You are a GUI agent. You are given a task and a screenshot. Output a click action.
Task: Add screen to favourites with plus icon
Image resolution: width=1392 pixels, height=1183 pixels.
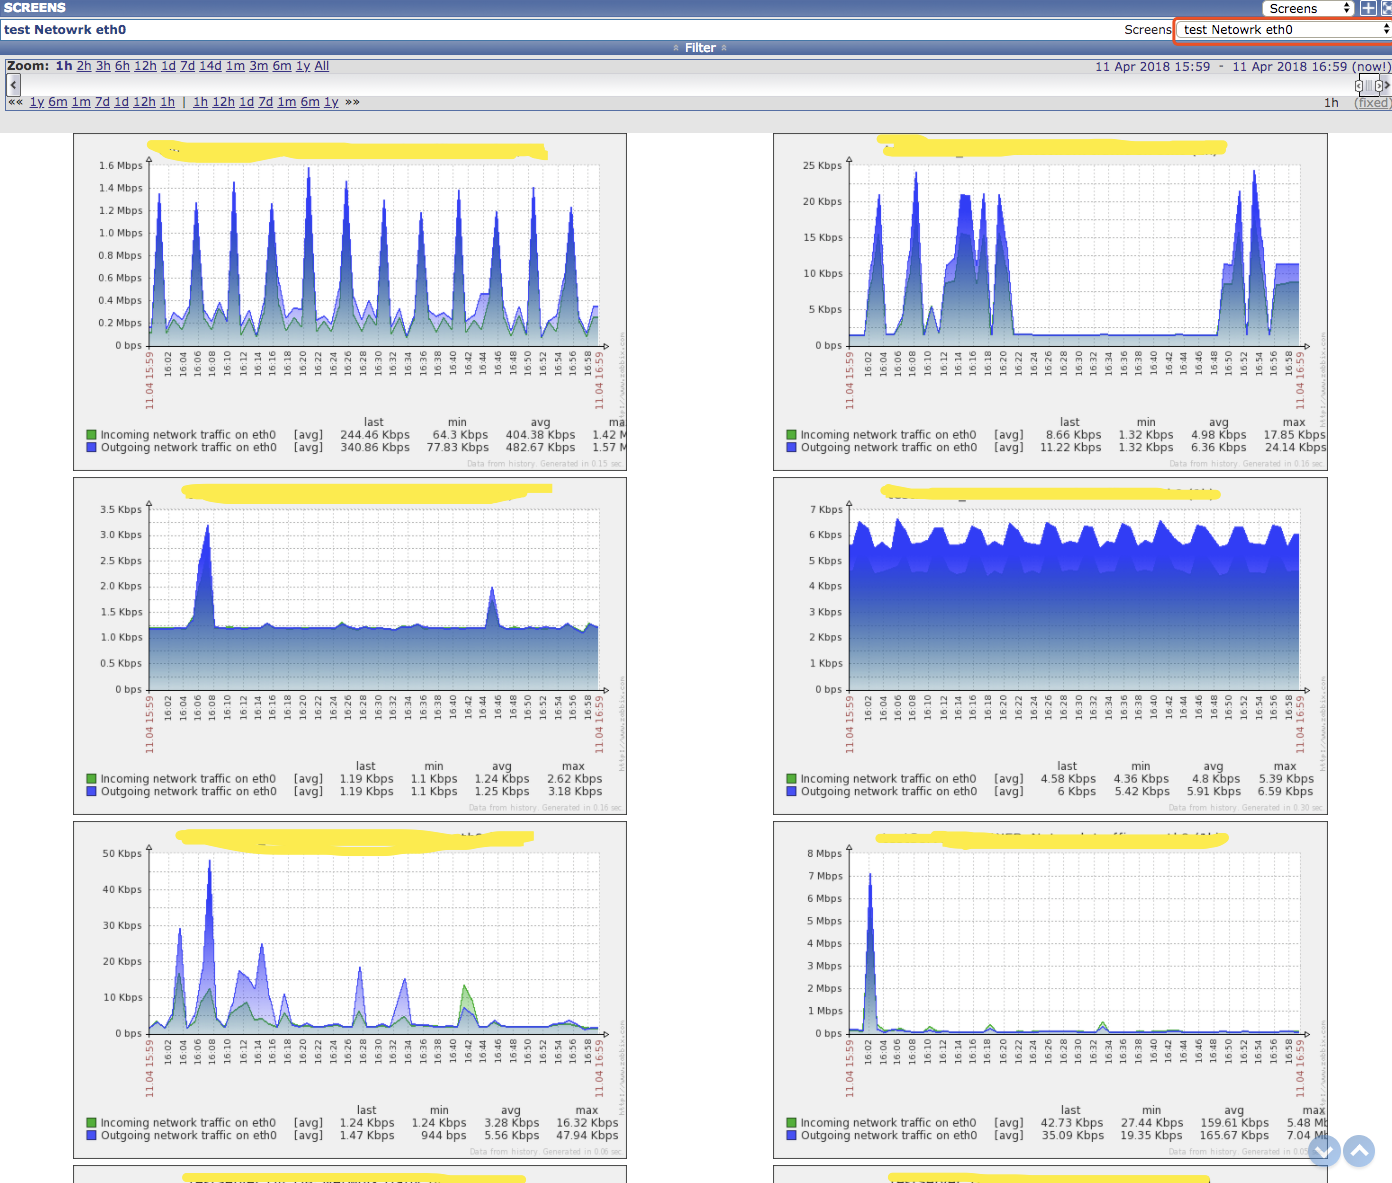[x=1368, y=8]
